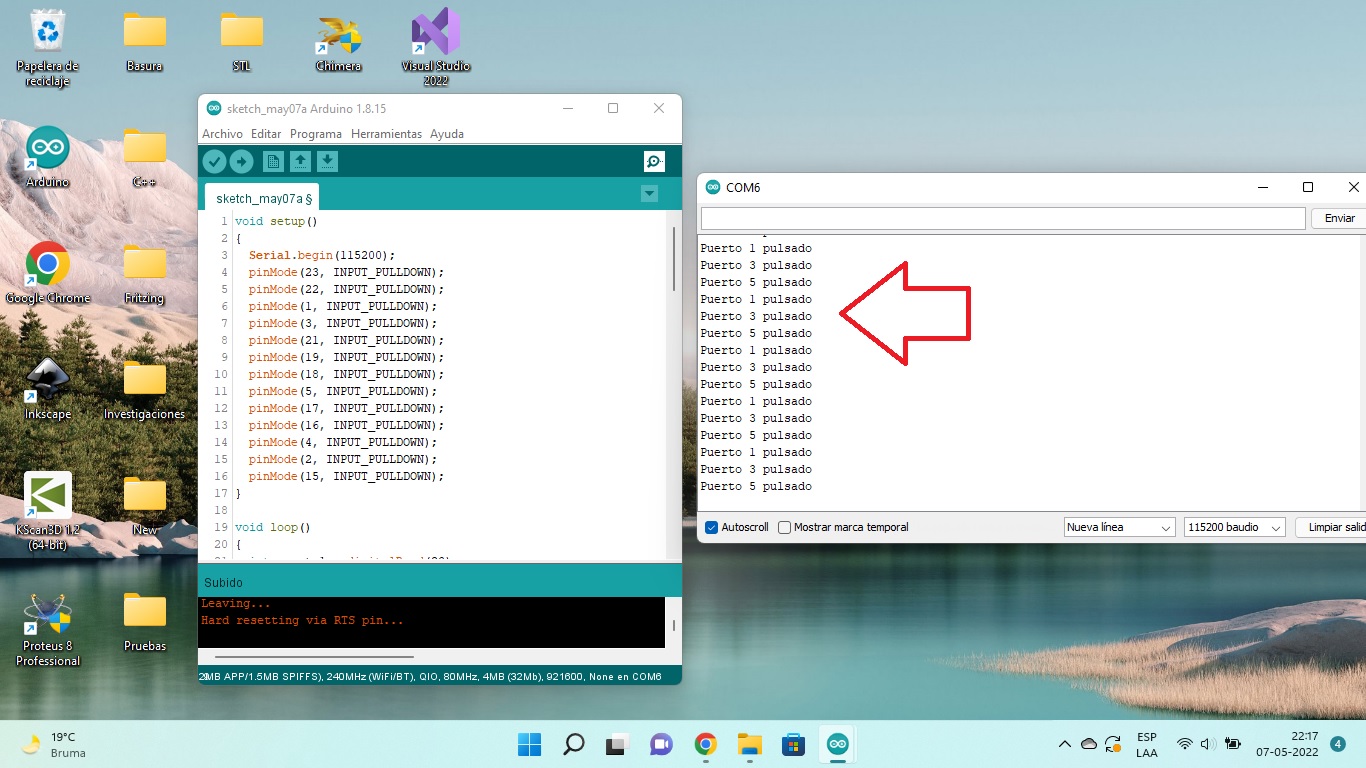Open the Archivo menu

pos(222,134)
